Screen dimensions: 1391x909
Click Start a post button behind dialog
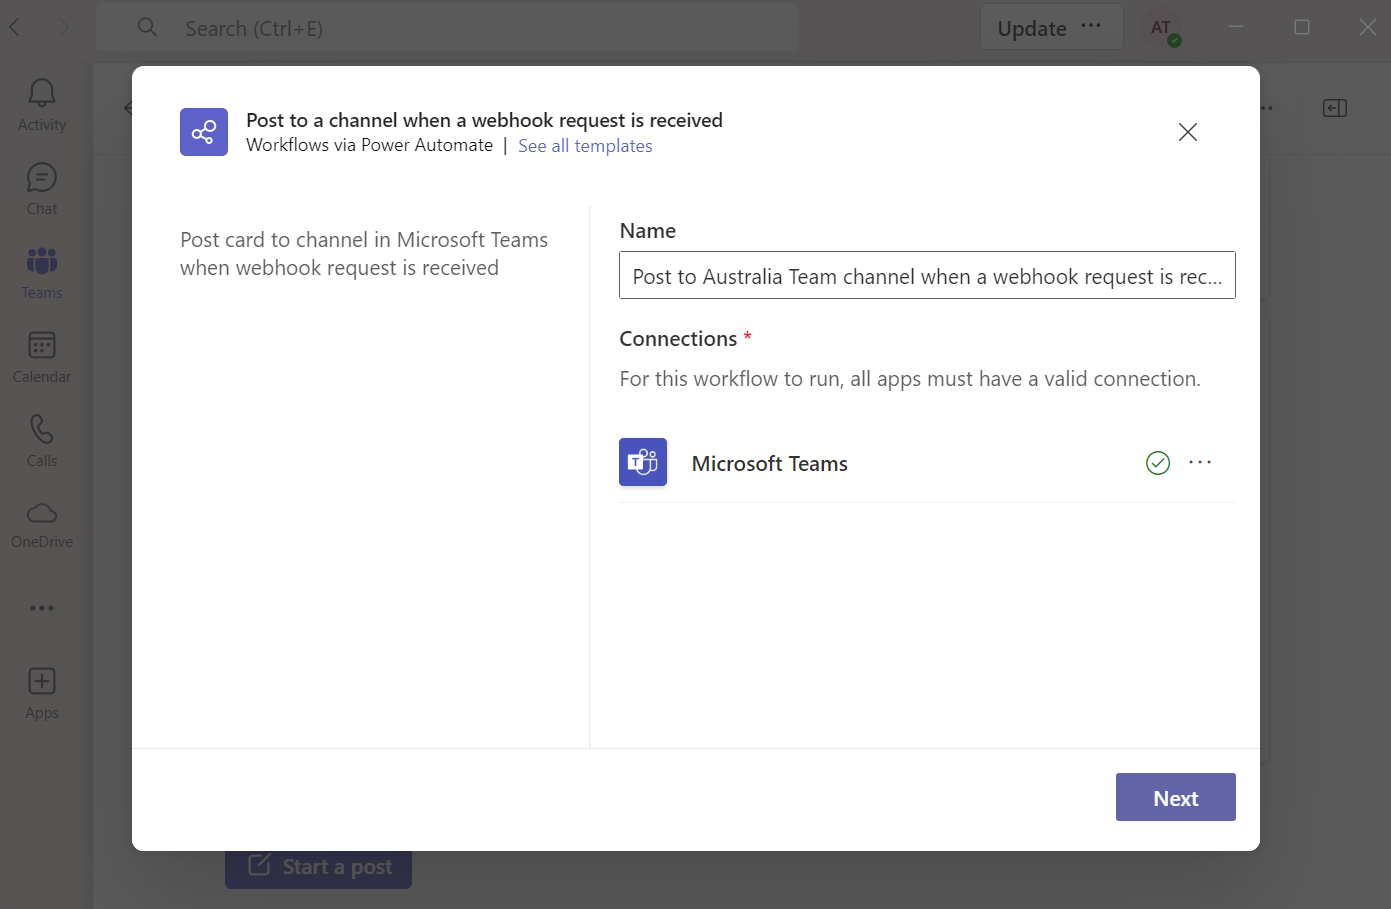[x=318, y=867]
